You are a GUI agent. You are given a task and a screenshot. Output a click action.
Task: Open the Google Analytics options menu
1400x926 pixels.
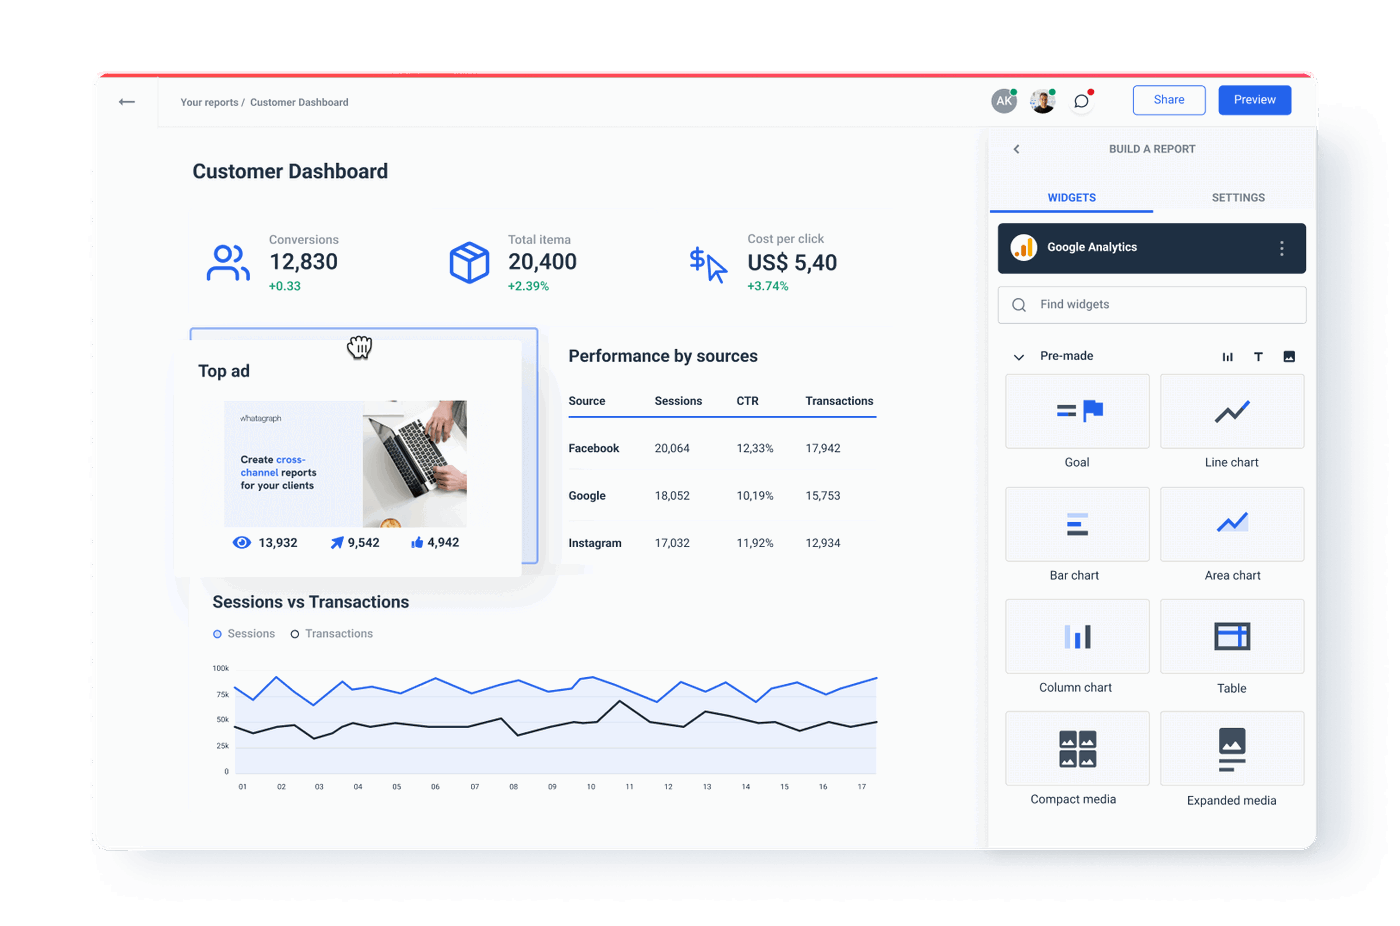1281,248
